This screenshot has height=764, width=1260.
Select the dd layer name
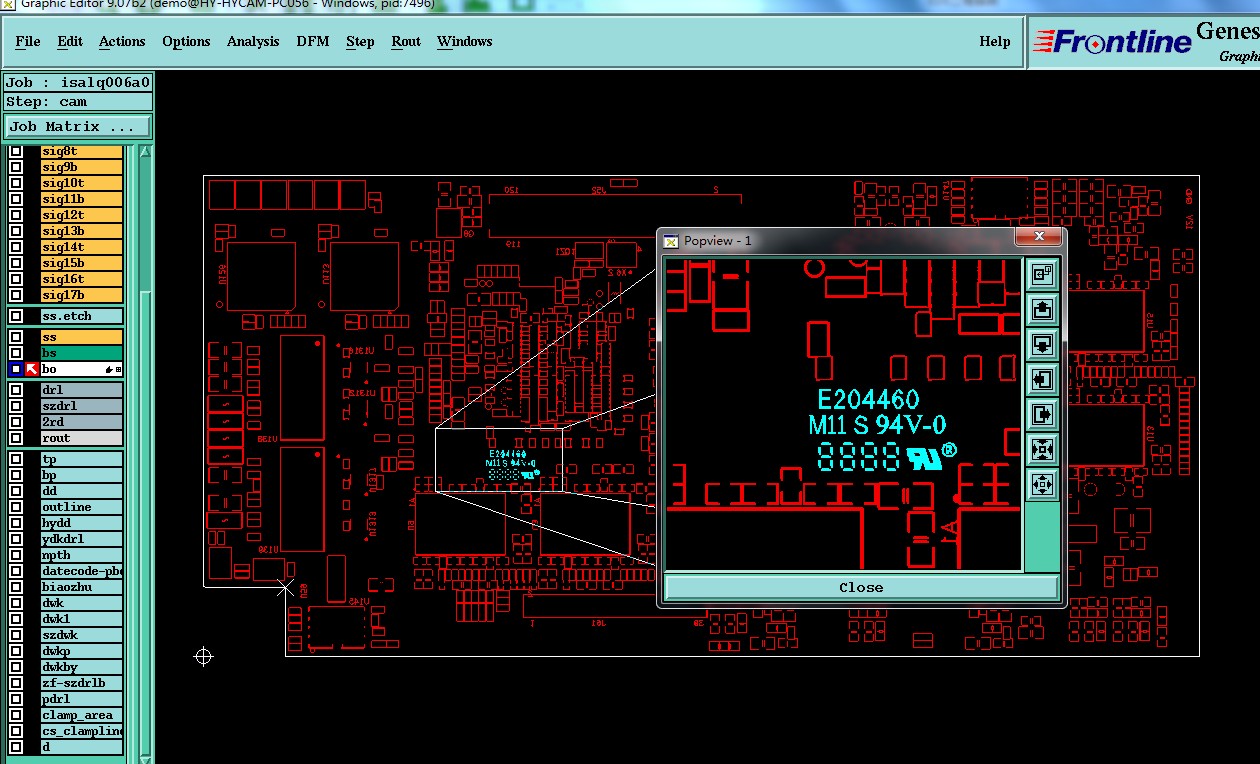pos(81,491)
